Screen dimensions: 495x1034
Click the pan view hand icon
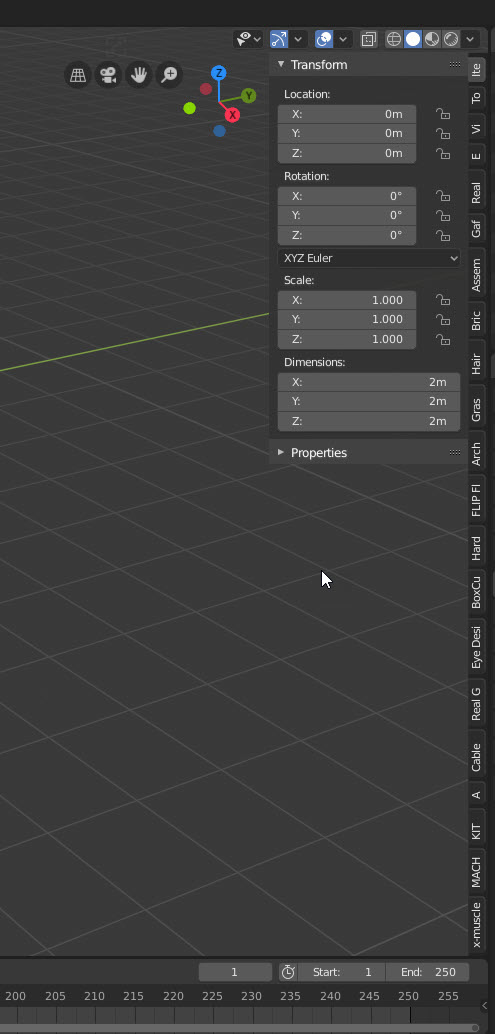[139, 75]
